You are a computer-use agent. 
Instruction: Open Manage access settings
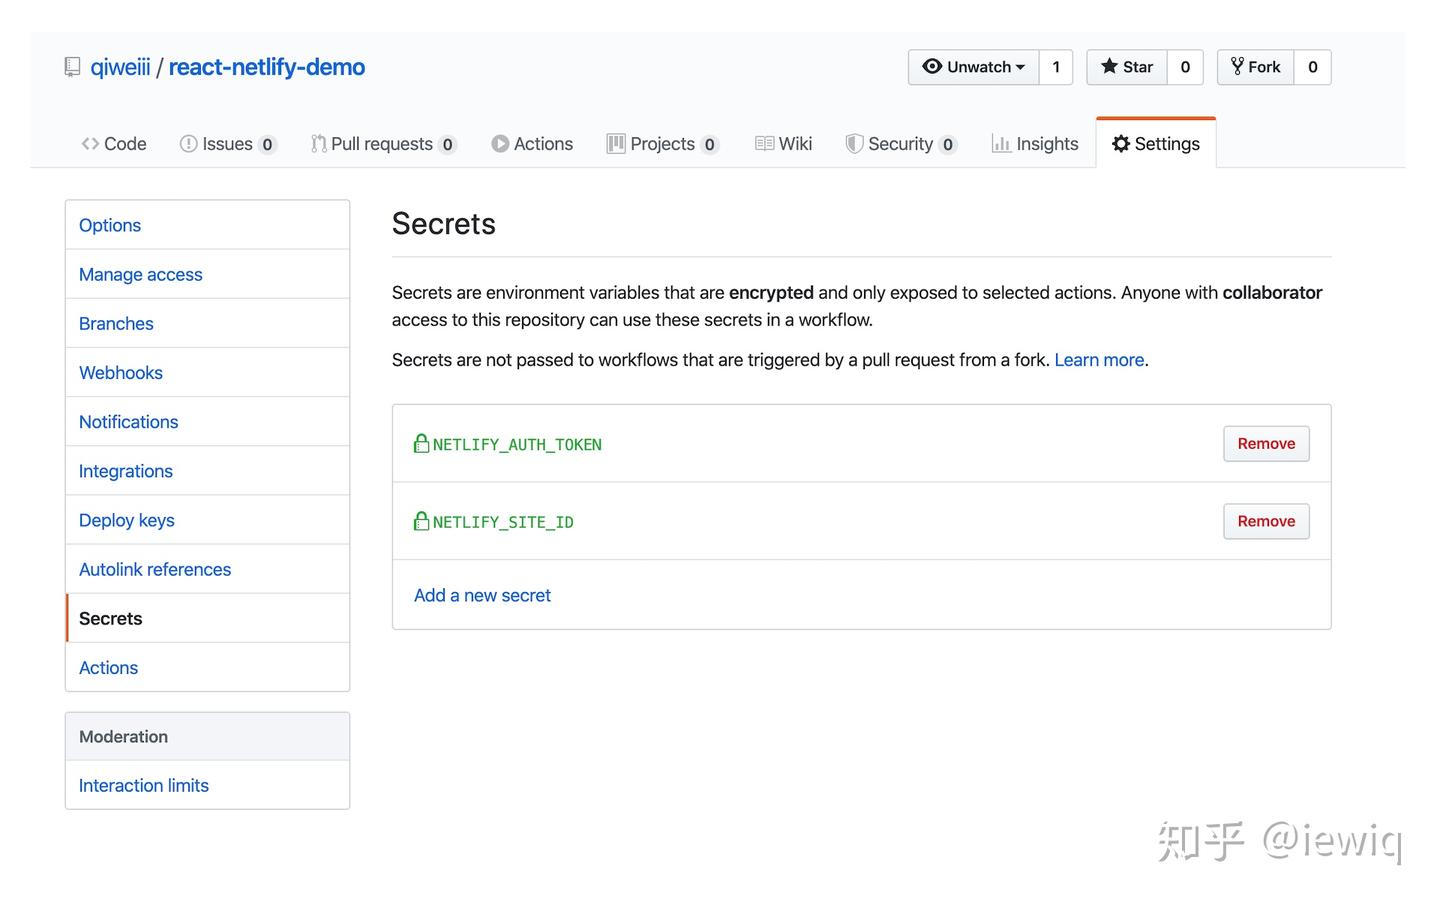coord(208,274)
